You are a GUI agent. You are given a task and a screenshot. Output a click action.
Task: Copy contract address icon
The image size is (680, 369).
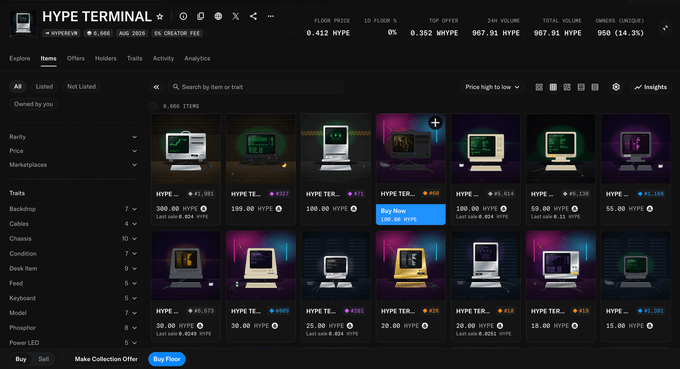pyautogui.click(x=200, y=16)
